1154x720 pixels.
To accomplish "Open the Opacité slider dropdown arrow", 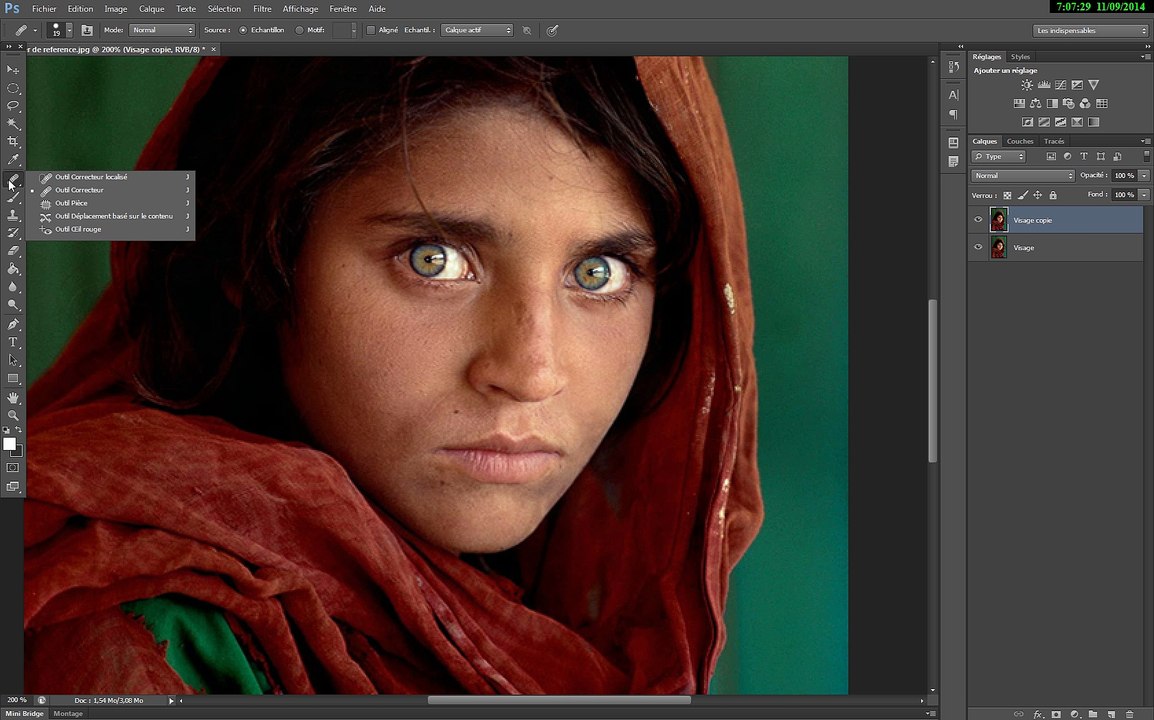I will click(x=1144, y=175).
